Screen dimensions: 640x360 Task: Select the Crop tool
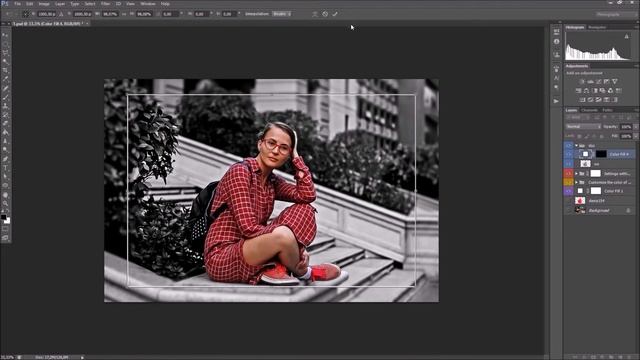[5, 70]
